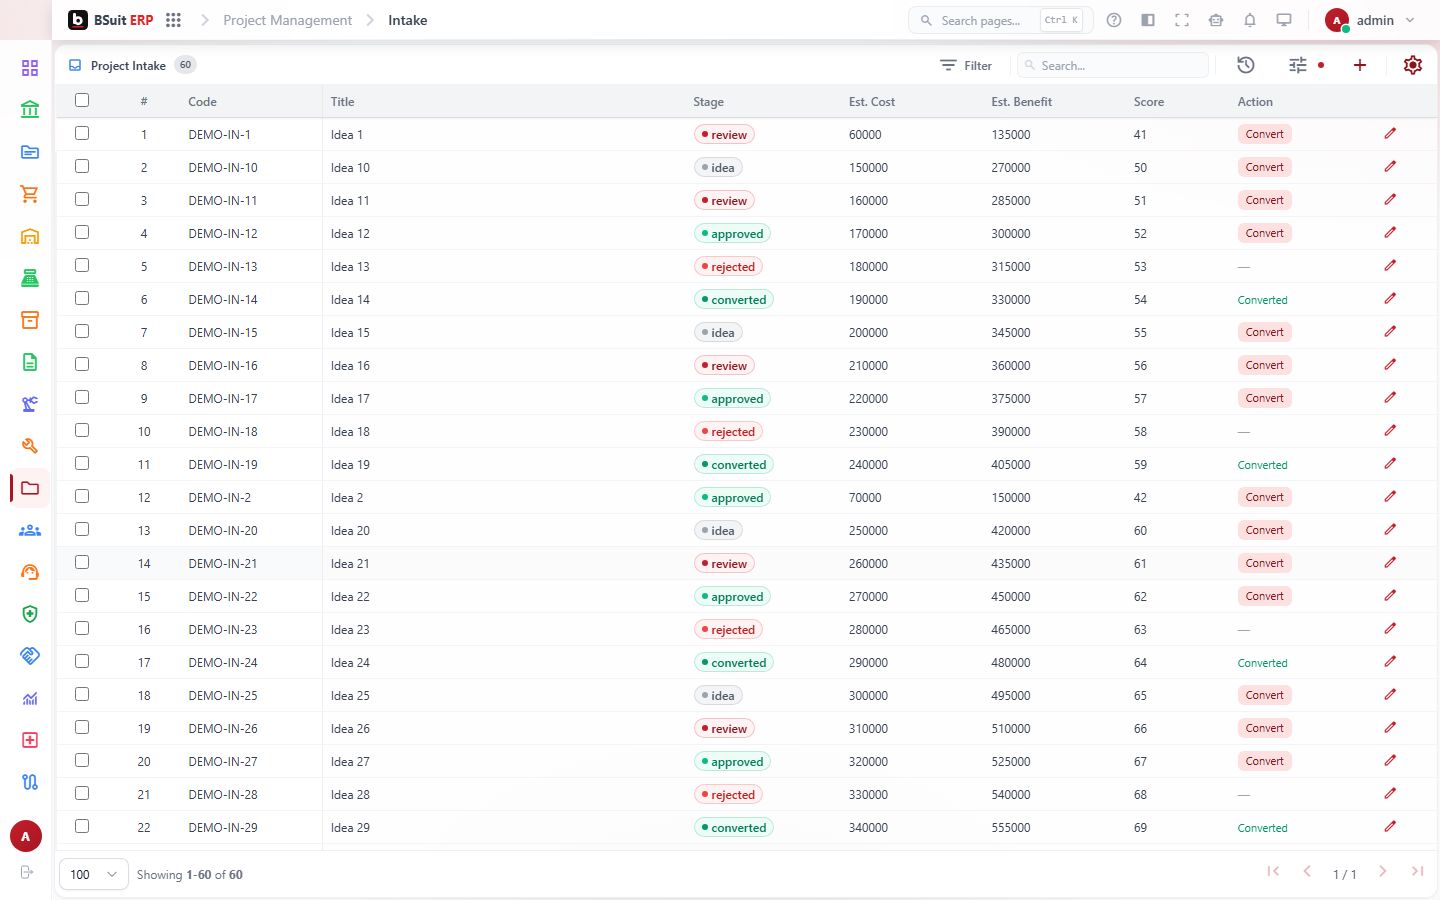1440x900 pixels.
Task: Click Convert for Idea 12
Action: 1265,233
